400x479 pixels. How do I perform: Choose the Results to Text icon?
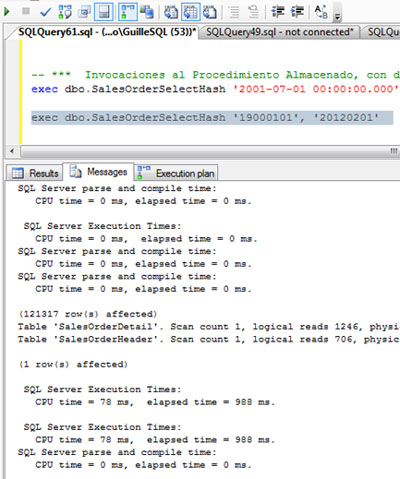pyautogui.click(x=171, y=12)
